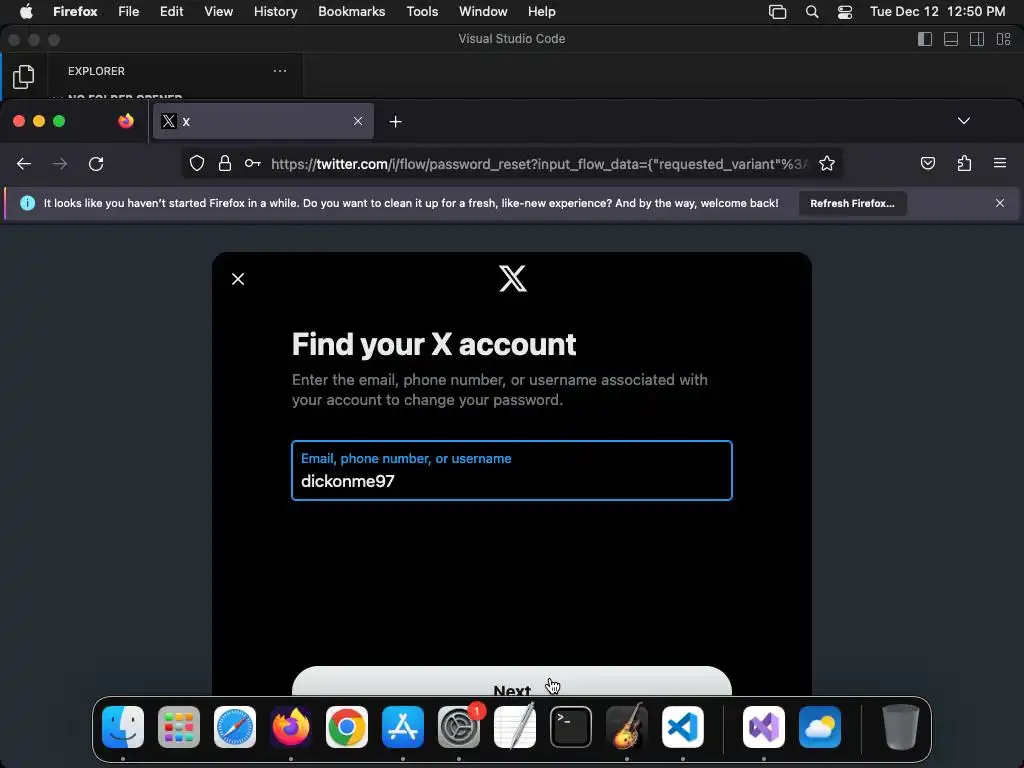Click the X logo in dialog
Screen dimensions: 1024x768
pyautogui.click(x=513, y=279)
